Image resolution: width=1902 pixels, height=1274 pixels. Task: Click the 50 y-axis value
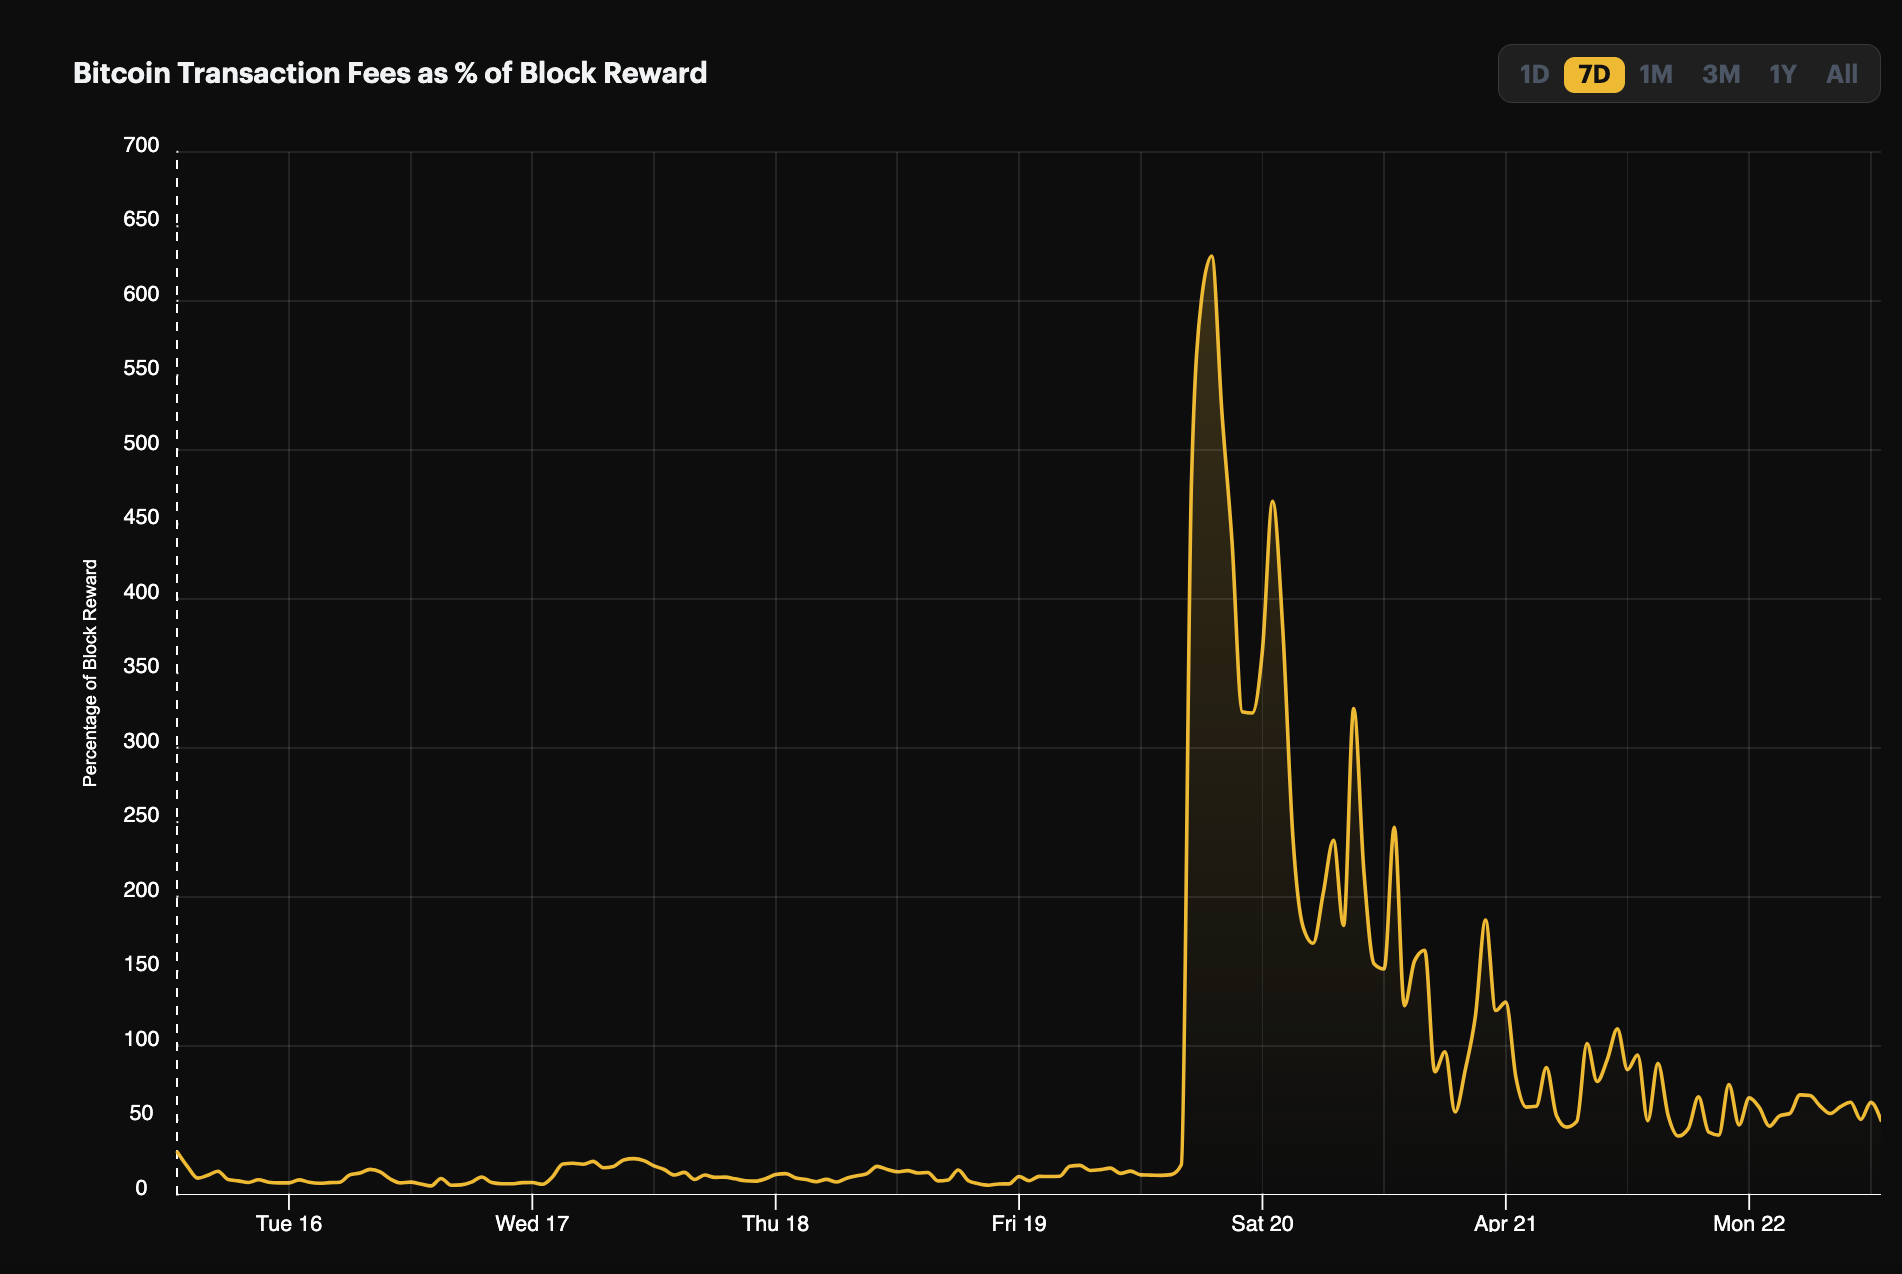tap(141, 1113)
